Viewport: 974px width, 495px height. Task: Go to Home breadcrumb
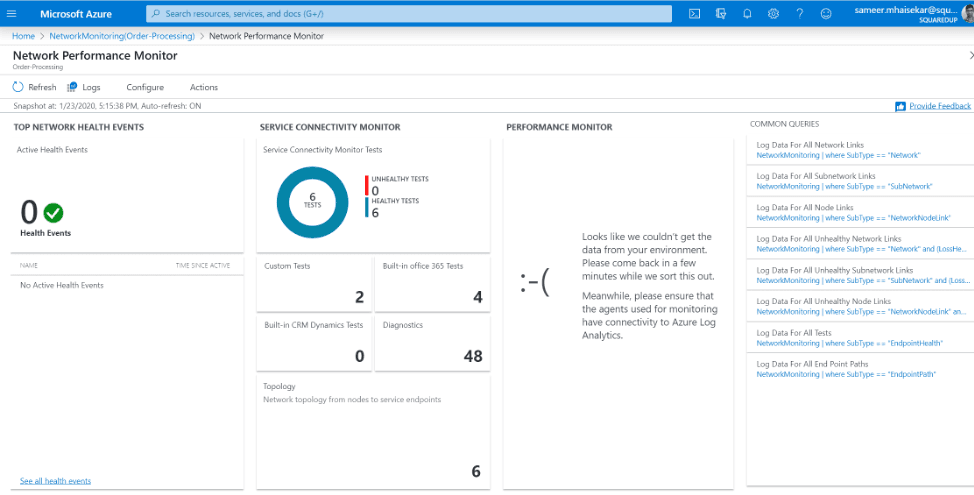(x=23, y=35)
